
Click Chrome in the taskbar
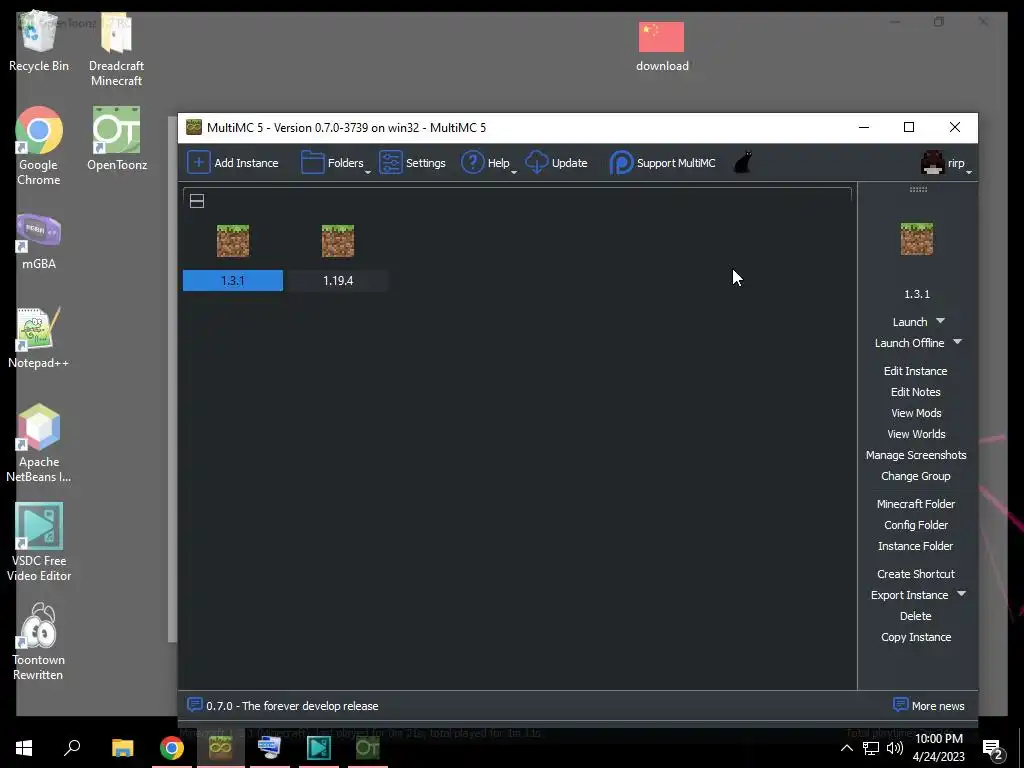point(172,748)
